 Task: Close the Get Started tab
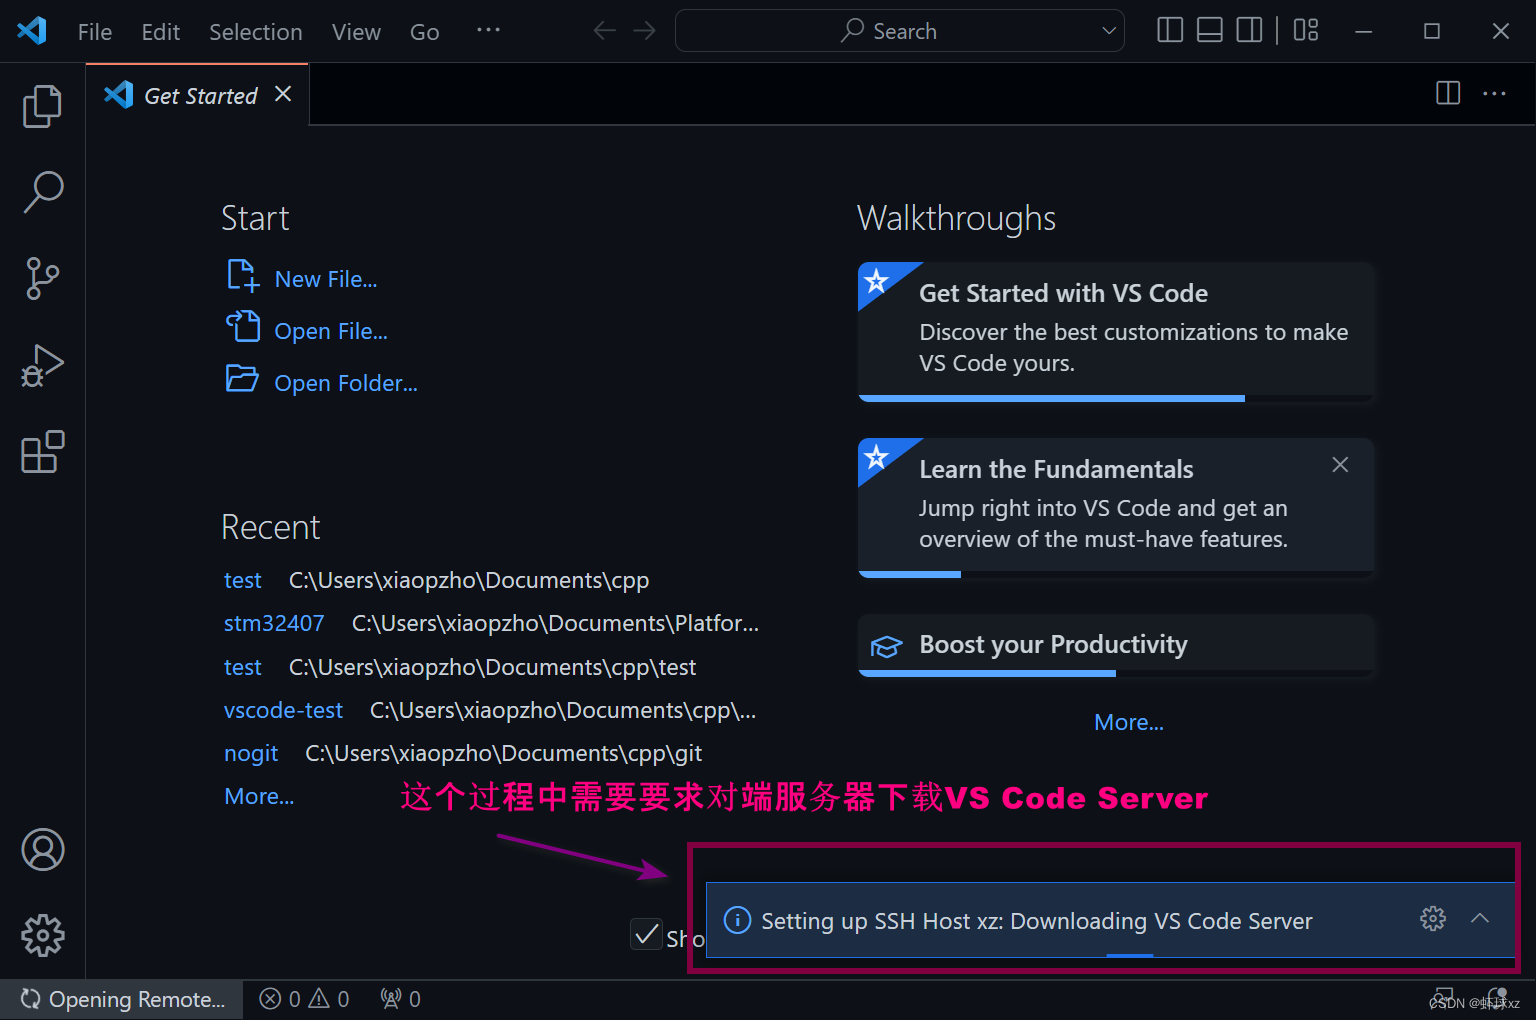pos(283,94)
